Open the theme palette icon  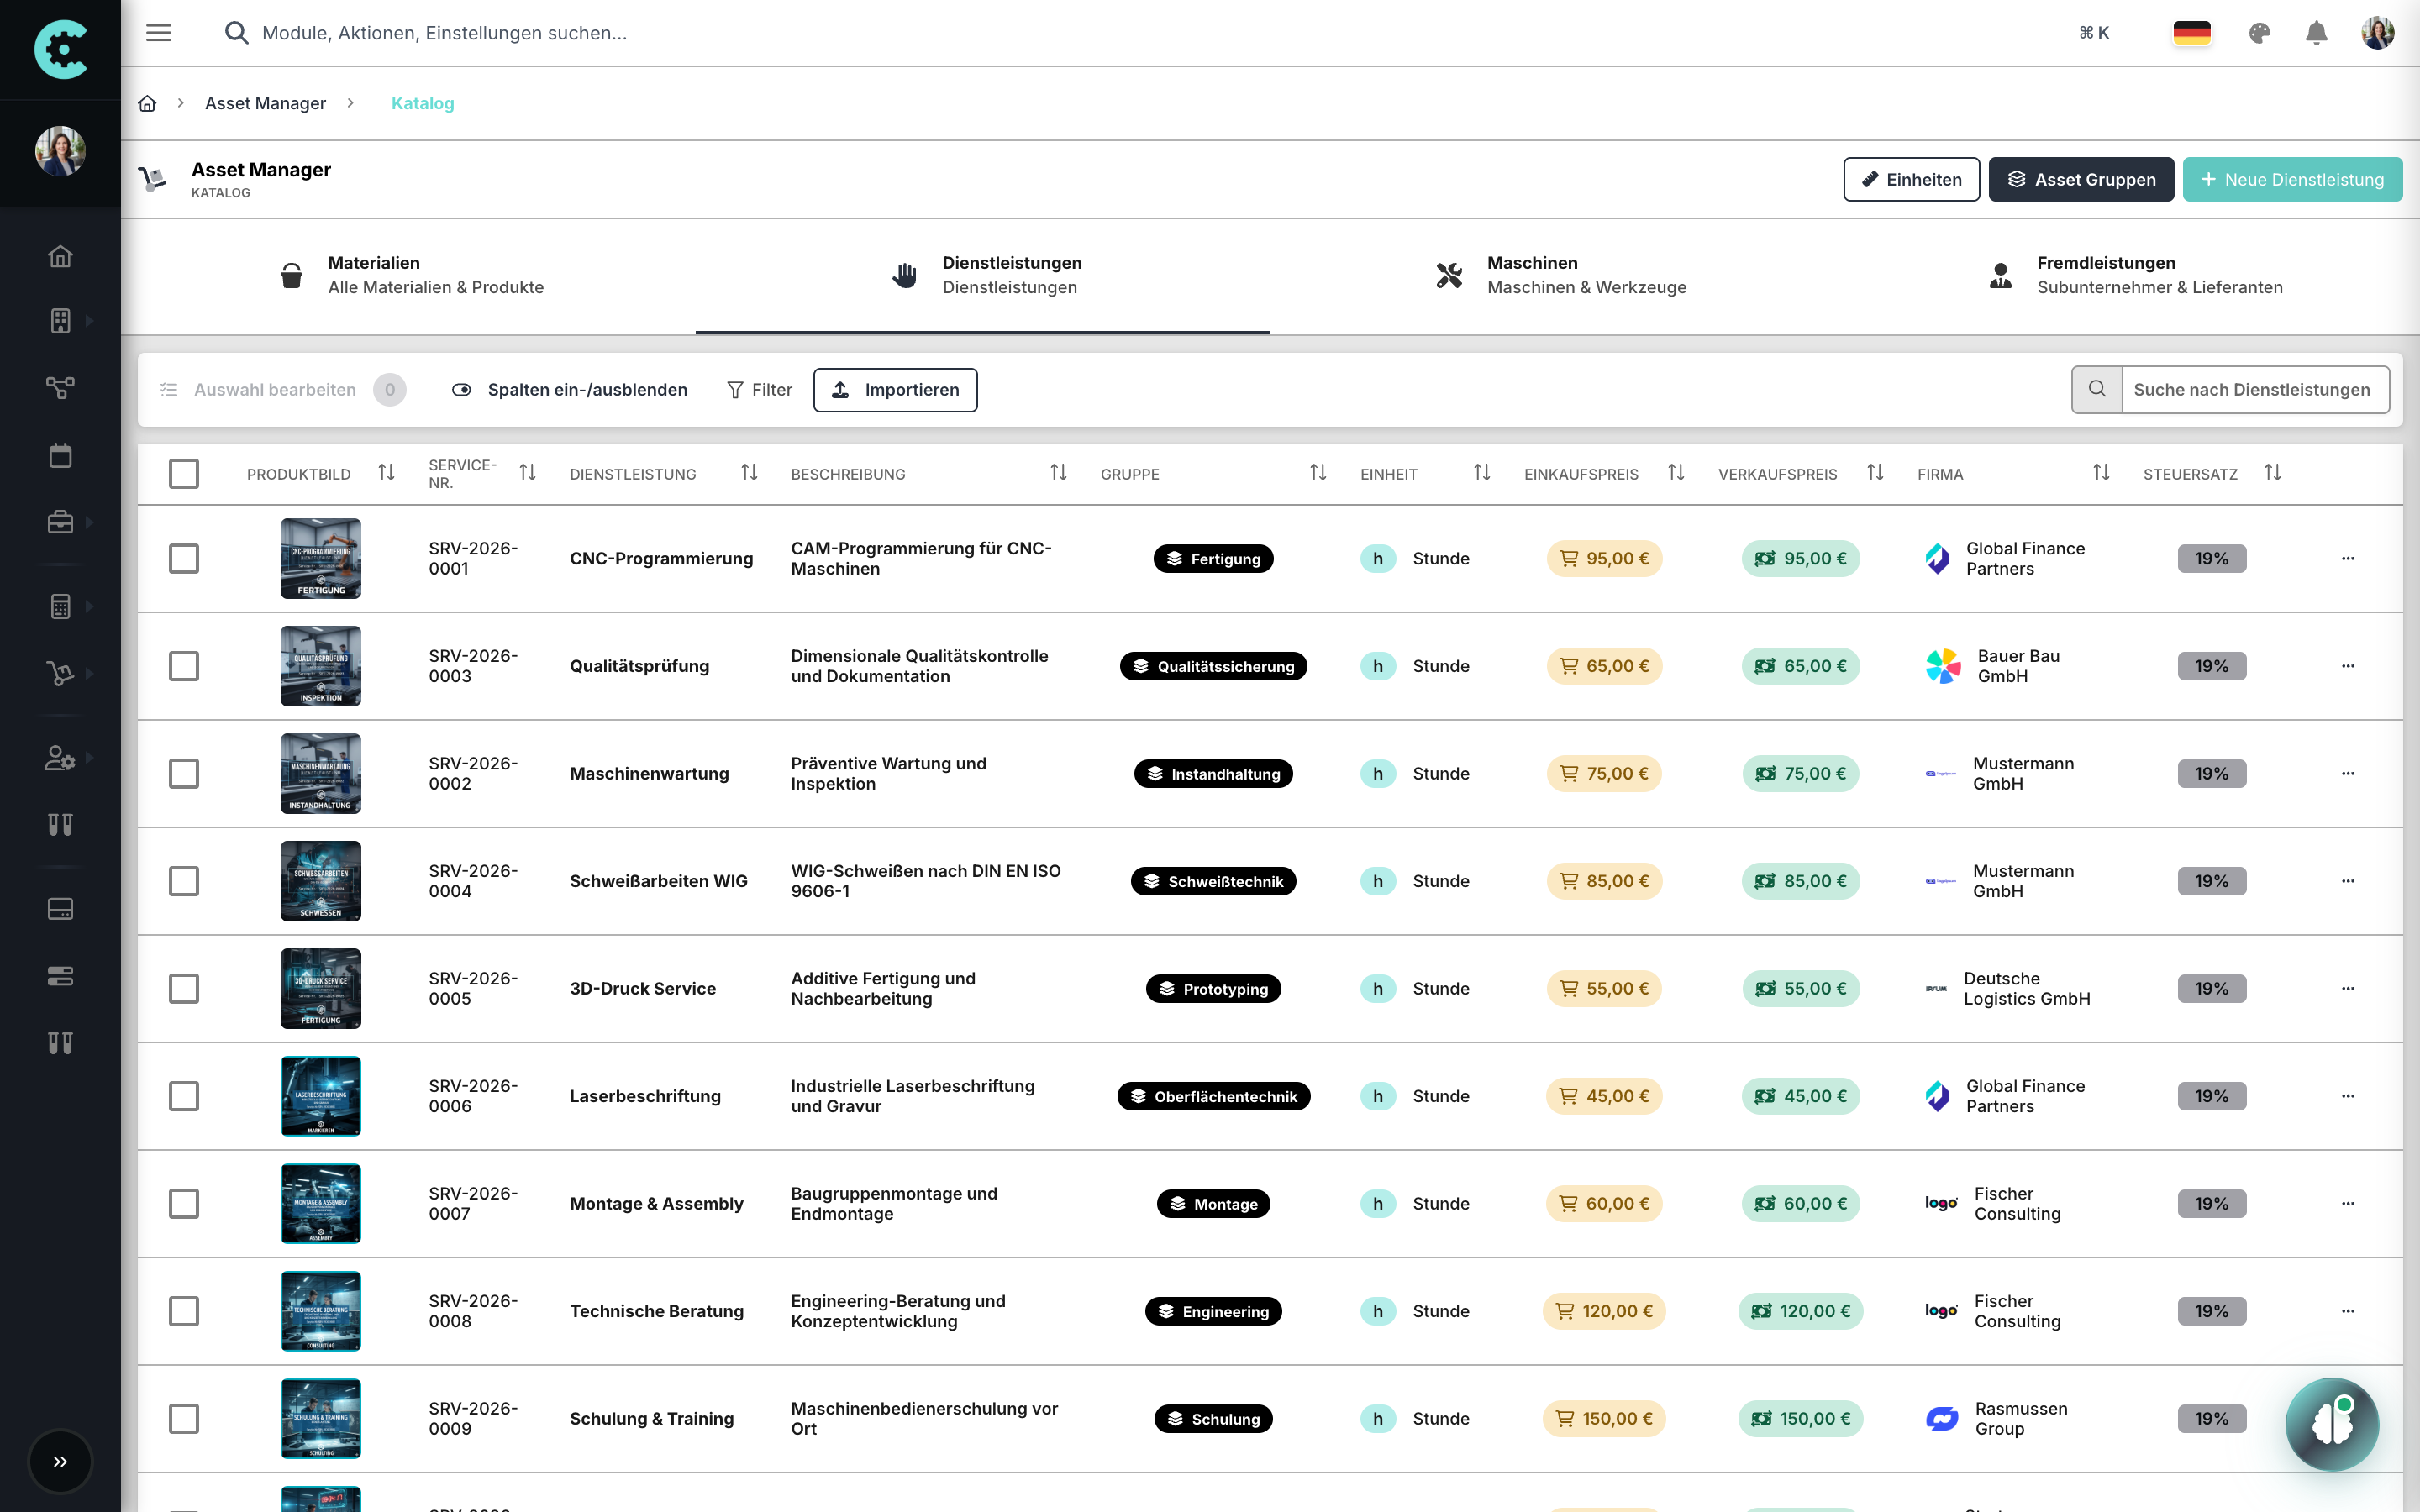click(2259, 33)
